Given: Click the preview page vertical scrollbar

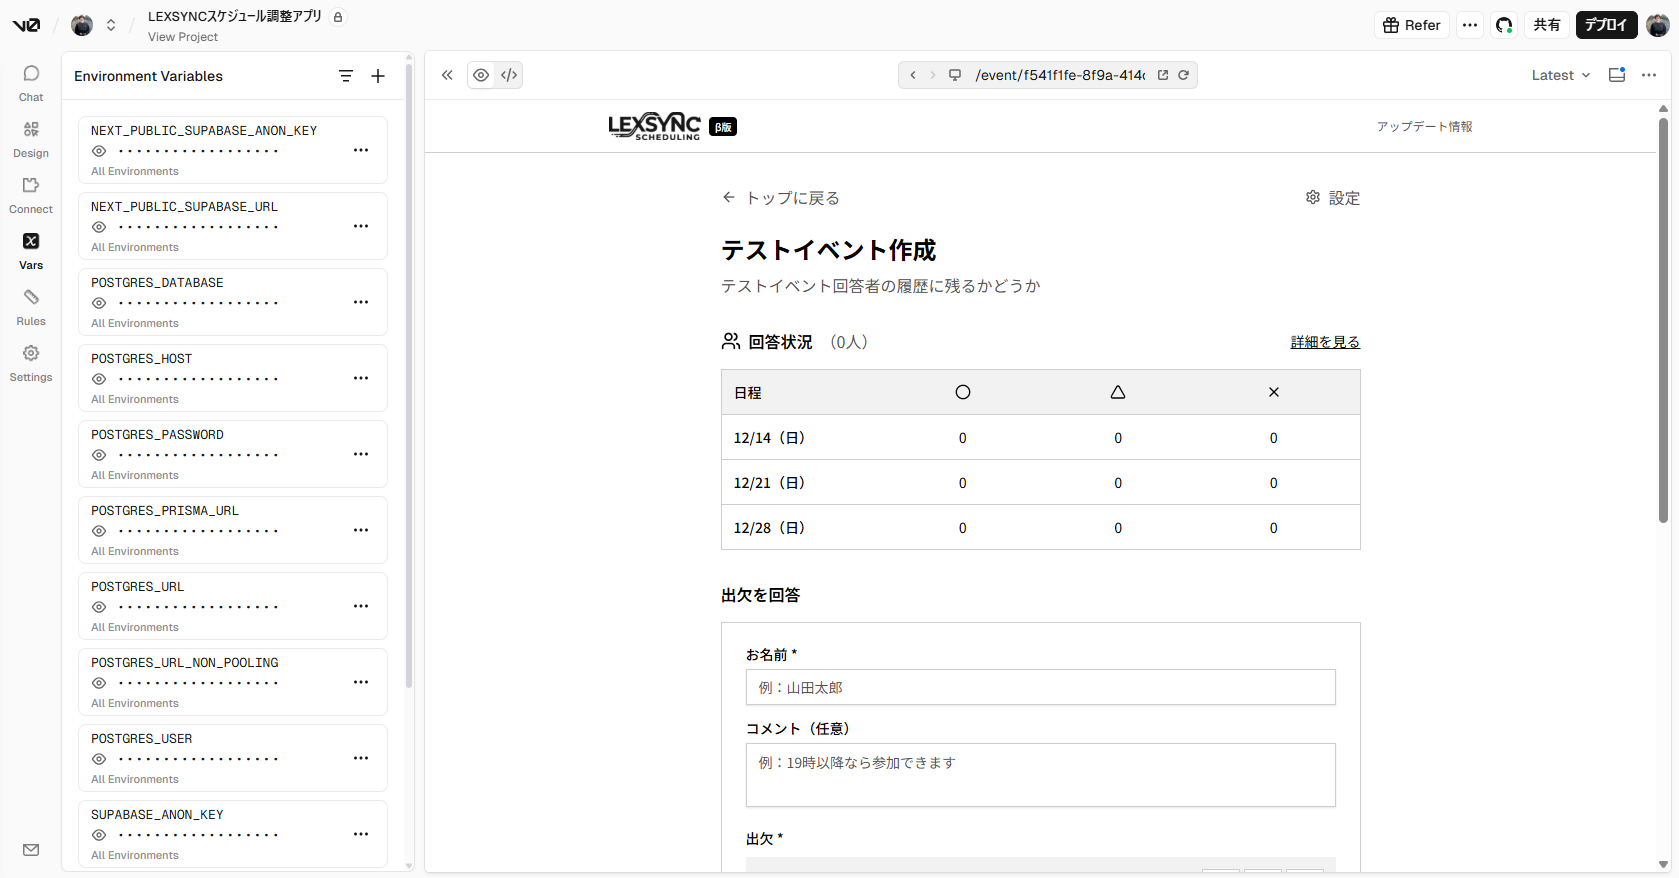Looking at the screenshot, I should tap(1663, 320).
